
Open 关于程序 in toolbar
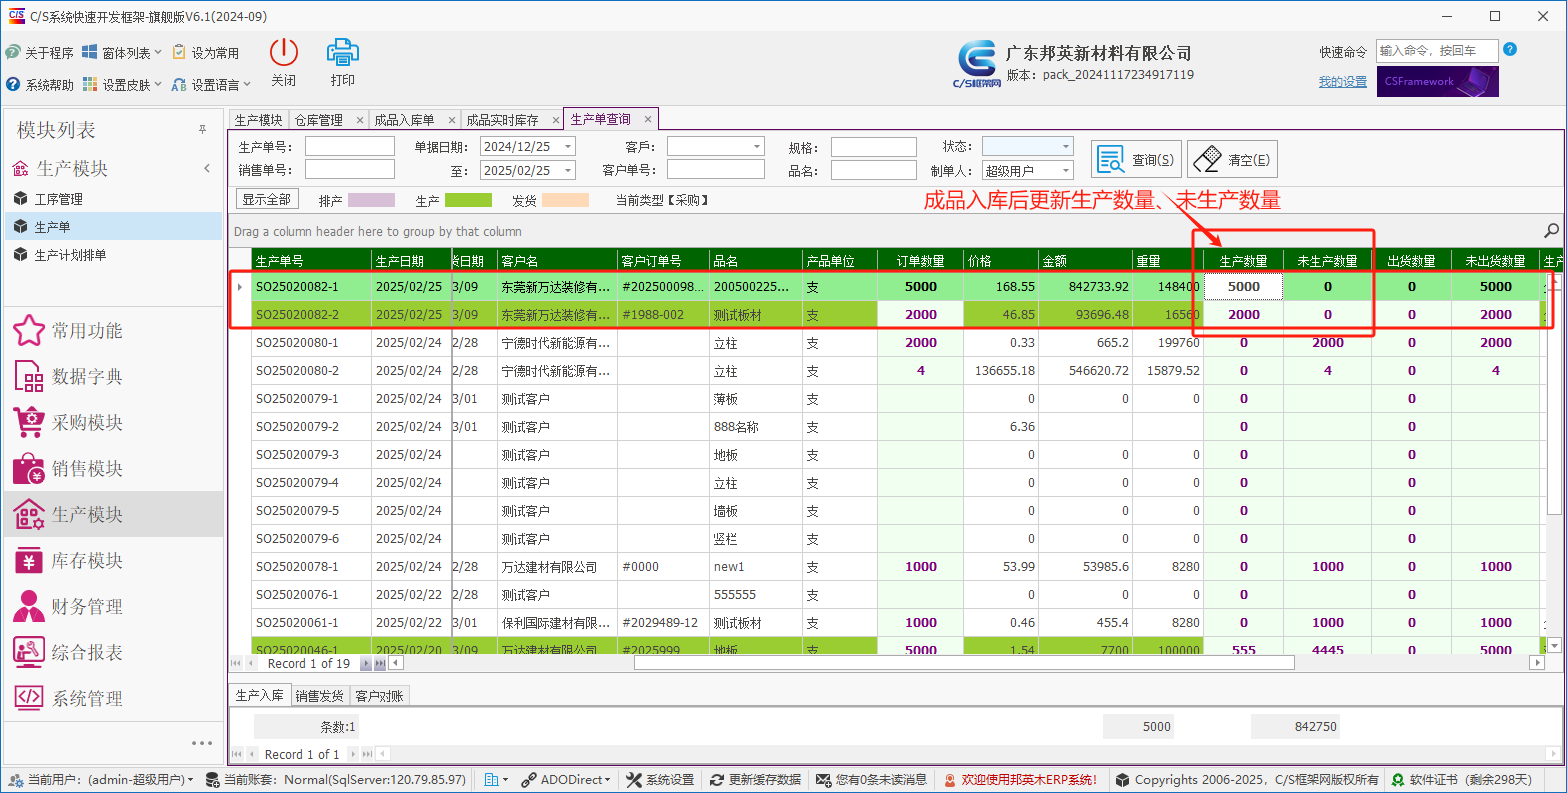(x=40, y=53)
